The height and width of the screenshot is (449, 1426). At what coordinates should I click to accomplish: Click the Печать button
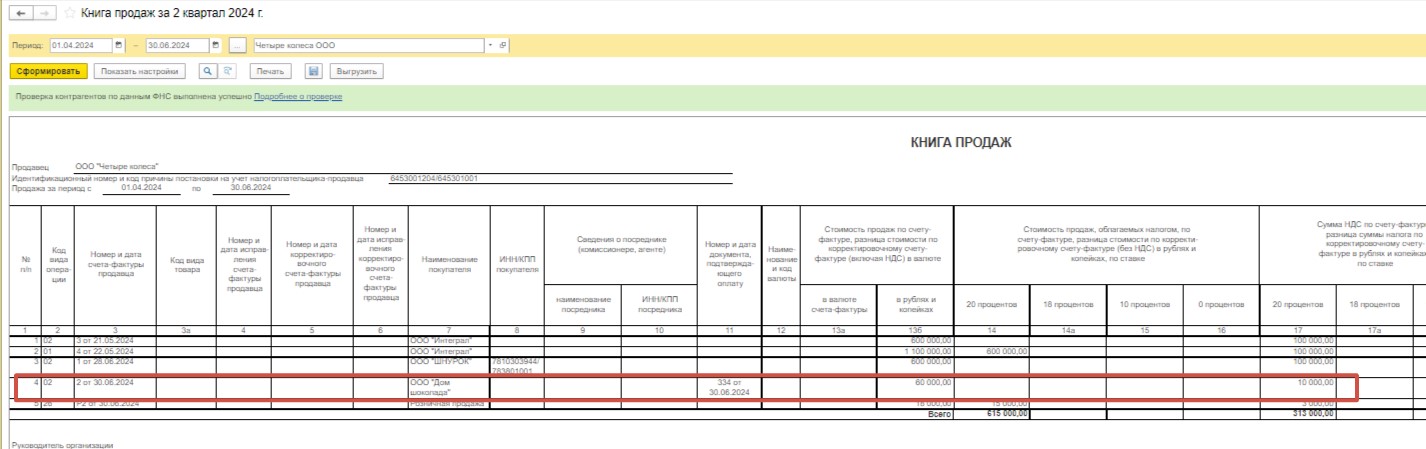point(270,71)
